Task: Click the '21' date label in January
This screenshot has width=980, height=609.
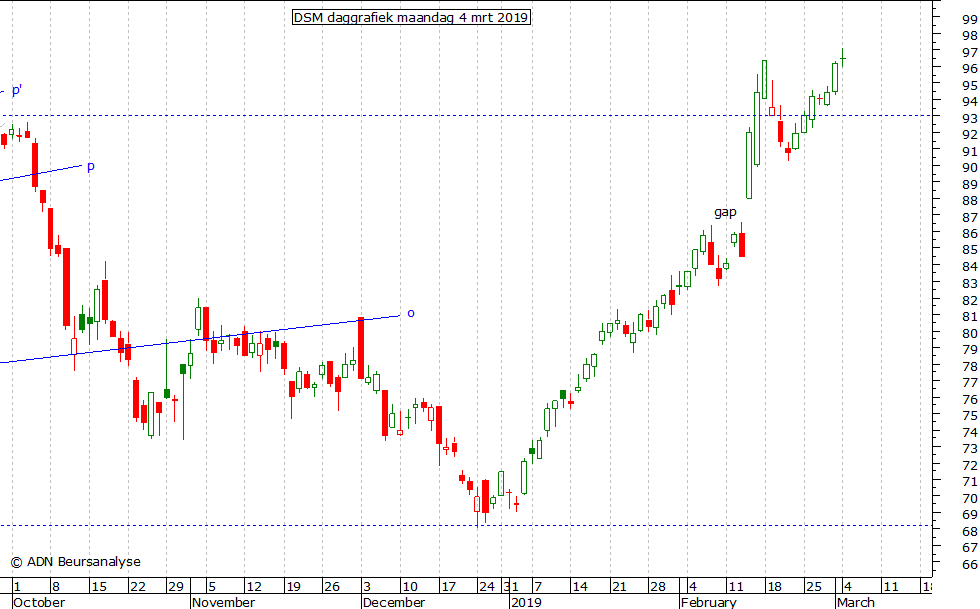Action: click(x=619, y=586)
